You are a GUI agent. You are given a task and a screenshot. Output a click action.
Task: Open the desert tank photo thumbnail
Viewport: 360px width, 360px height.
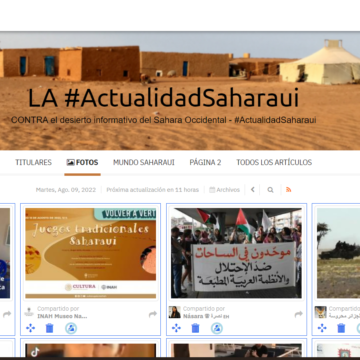338,253
